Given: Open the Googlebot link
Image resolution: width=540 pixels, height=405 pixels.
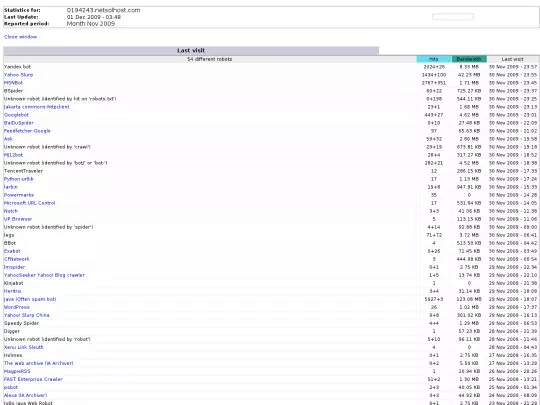Looking at the screenshot, I should coord(16,115).
